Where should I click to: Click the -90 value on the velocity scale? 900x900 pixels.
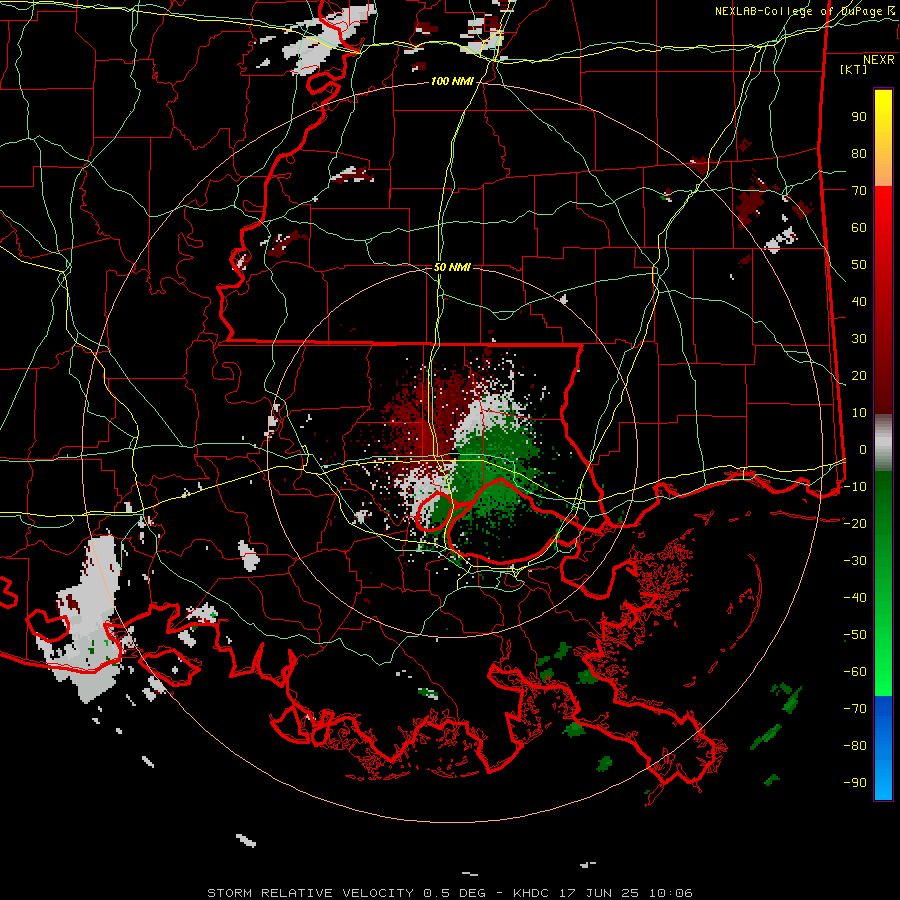(x=855, y=783)
